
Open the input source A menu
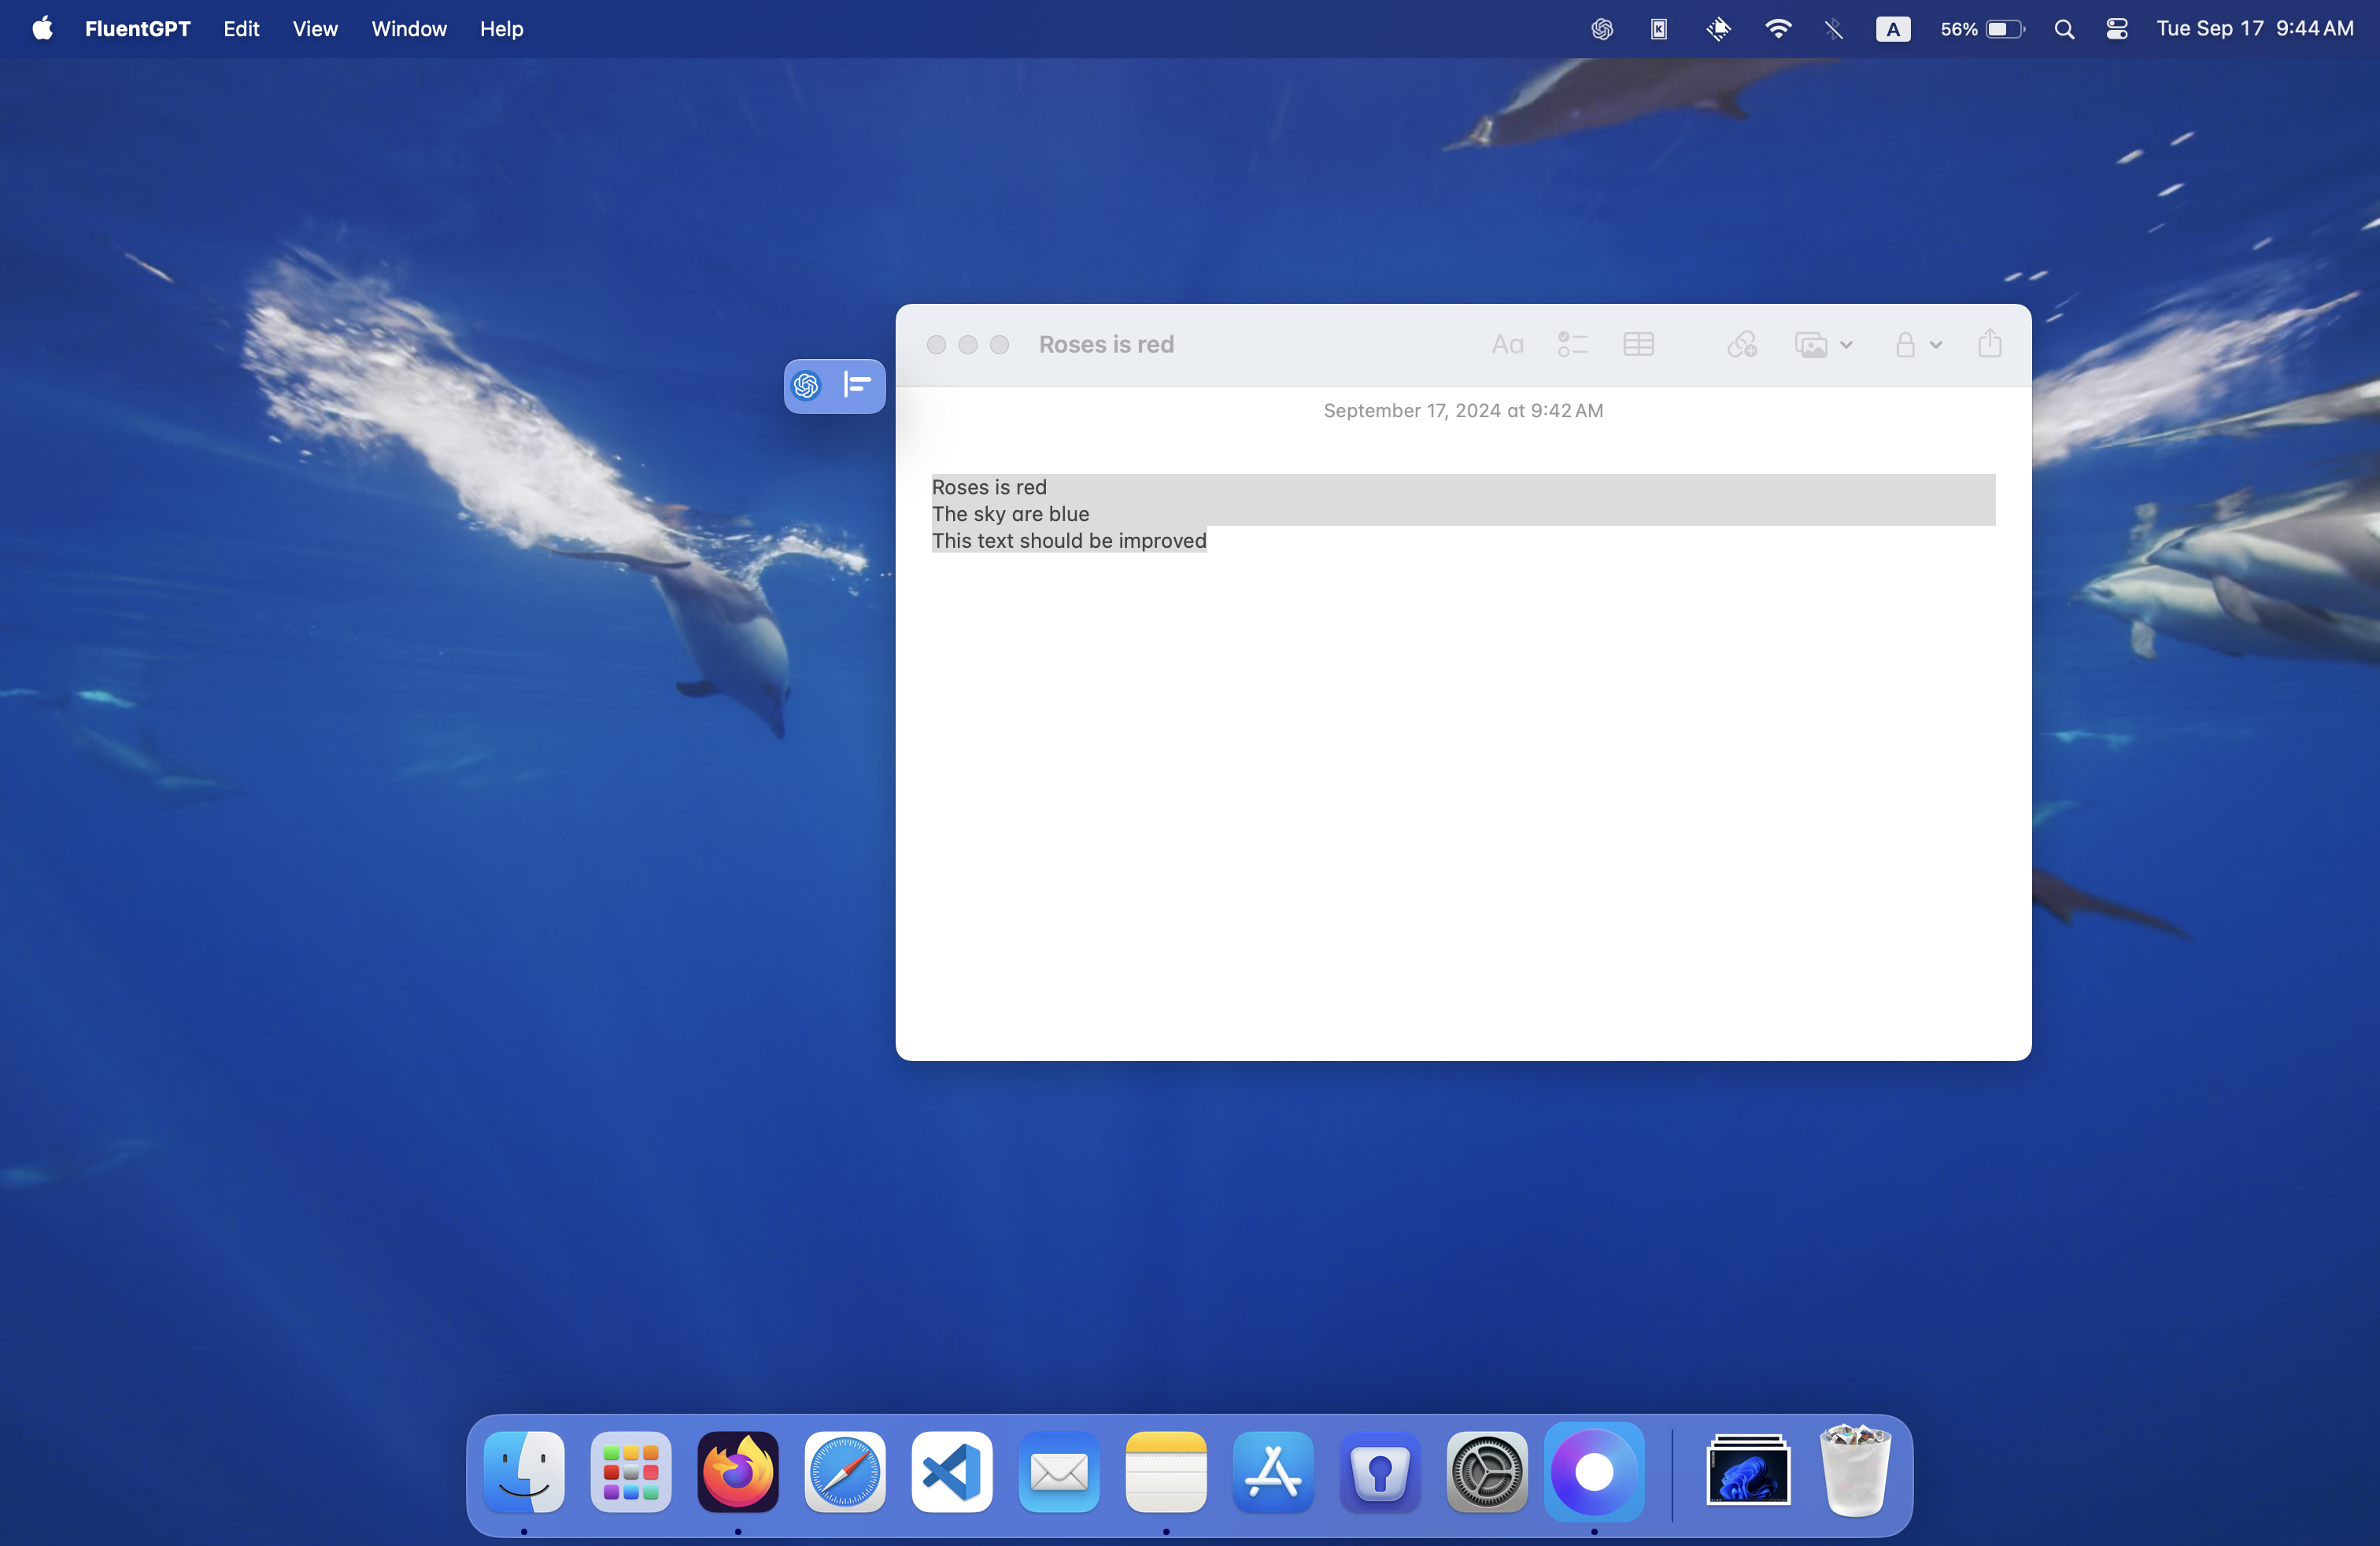tap(1892, 29)
